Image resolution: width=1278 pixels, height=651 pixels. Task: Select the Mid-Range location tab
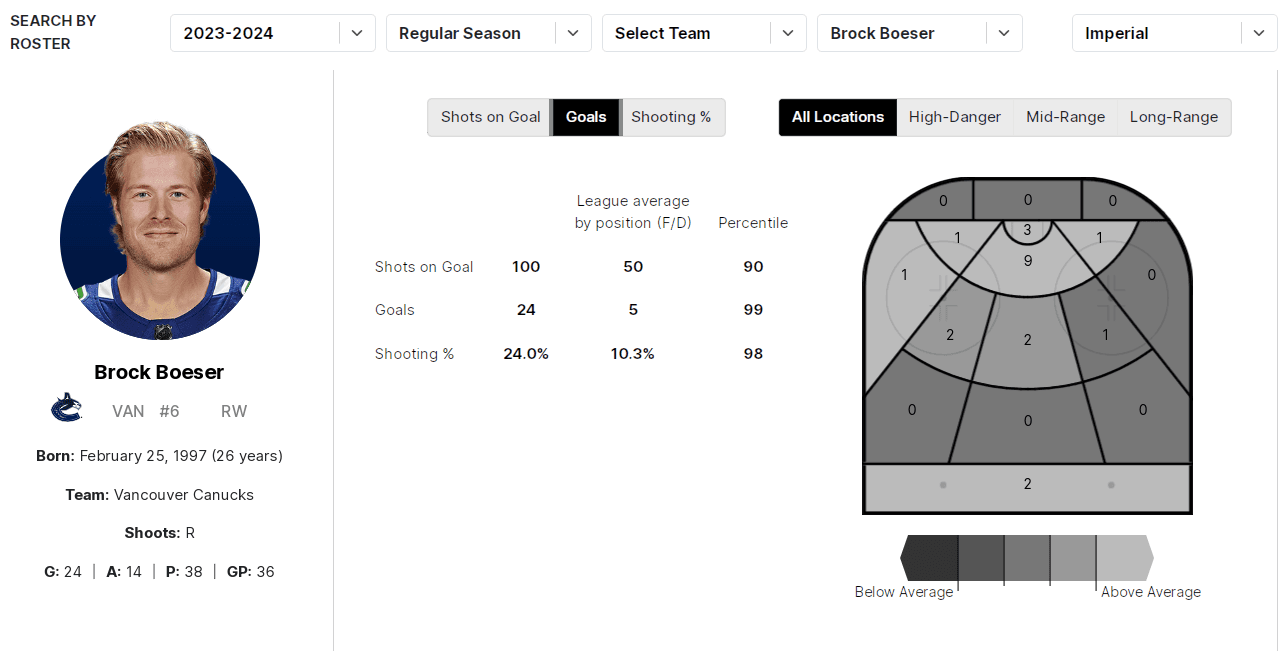(1065, 117)
